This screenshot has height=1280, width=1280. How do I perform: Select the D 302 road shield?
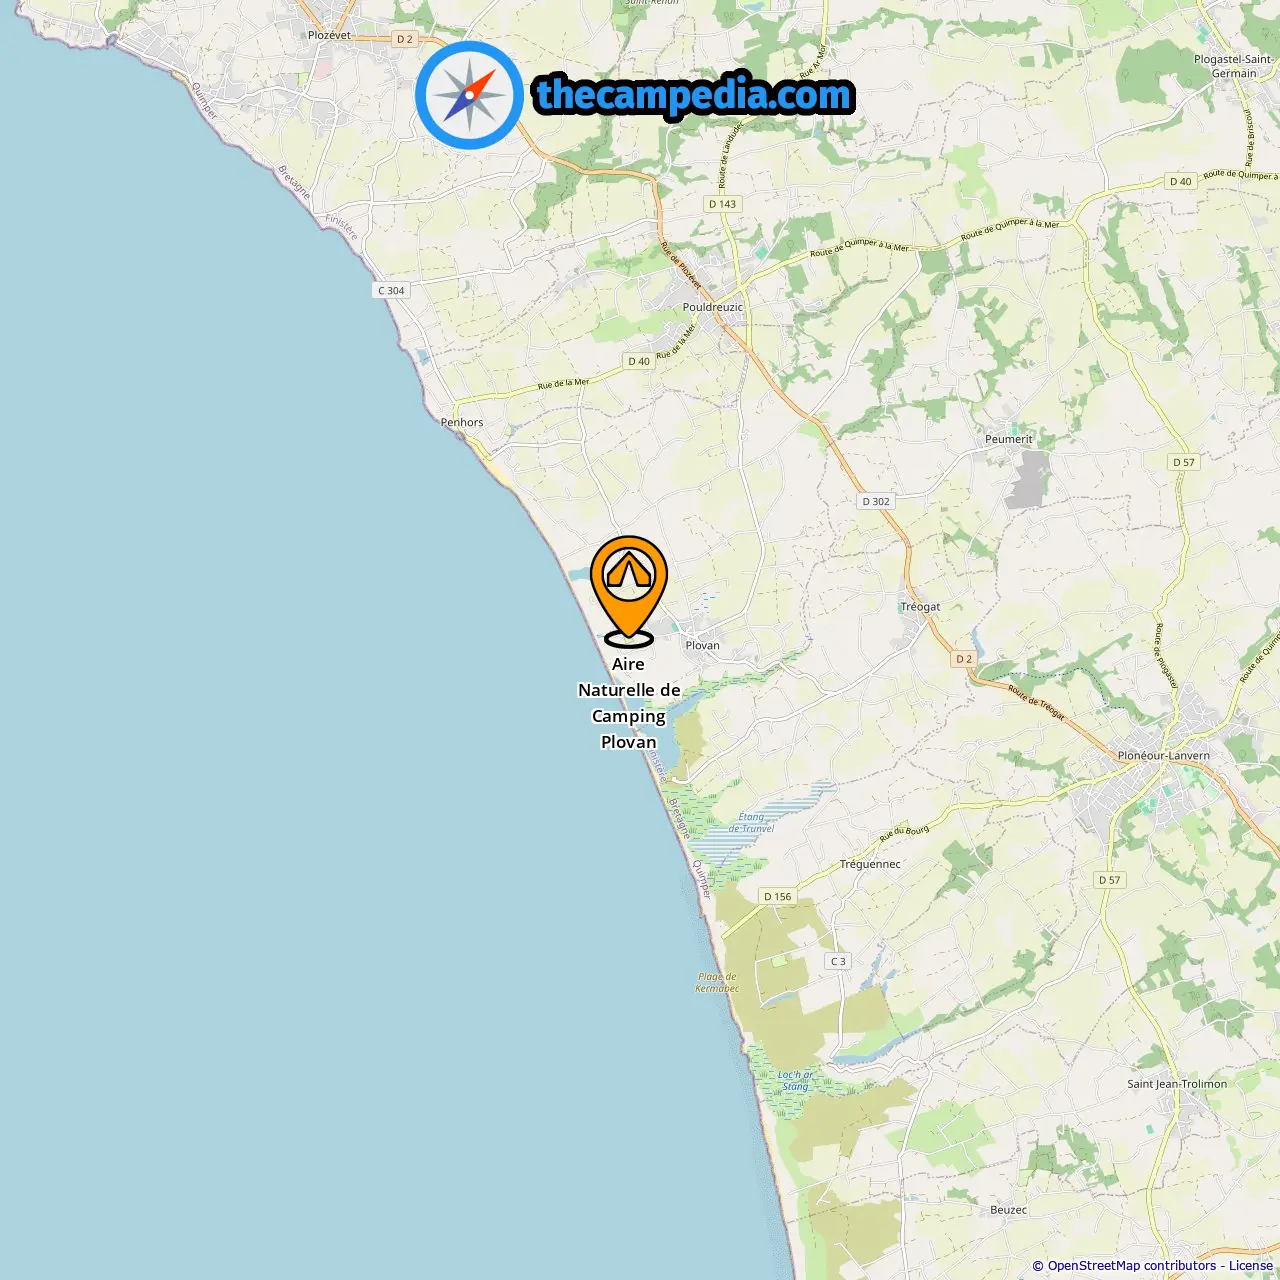pos(876,502)
